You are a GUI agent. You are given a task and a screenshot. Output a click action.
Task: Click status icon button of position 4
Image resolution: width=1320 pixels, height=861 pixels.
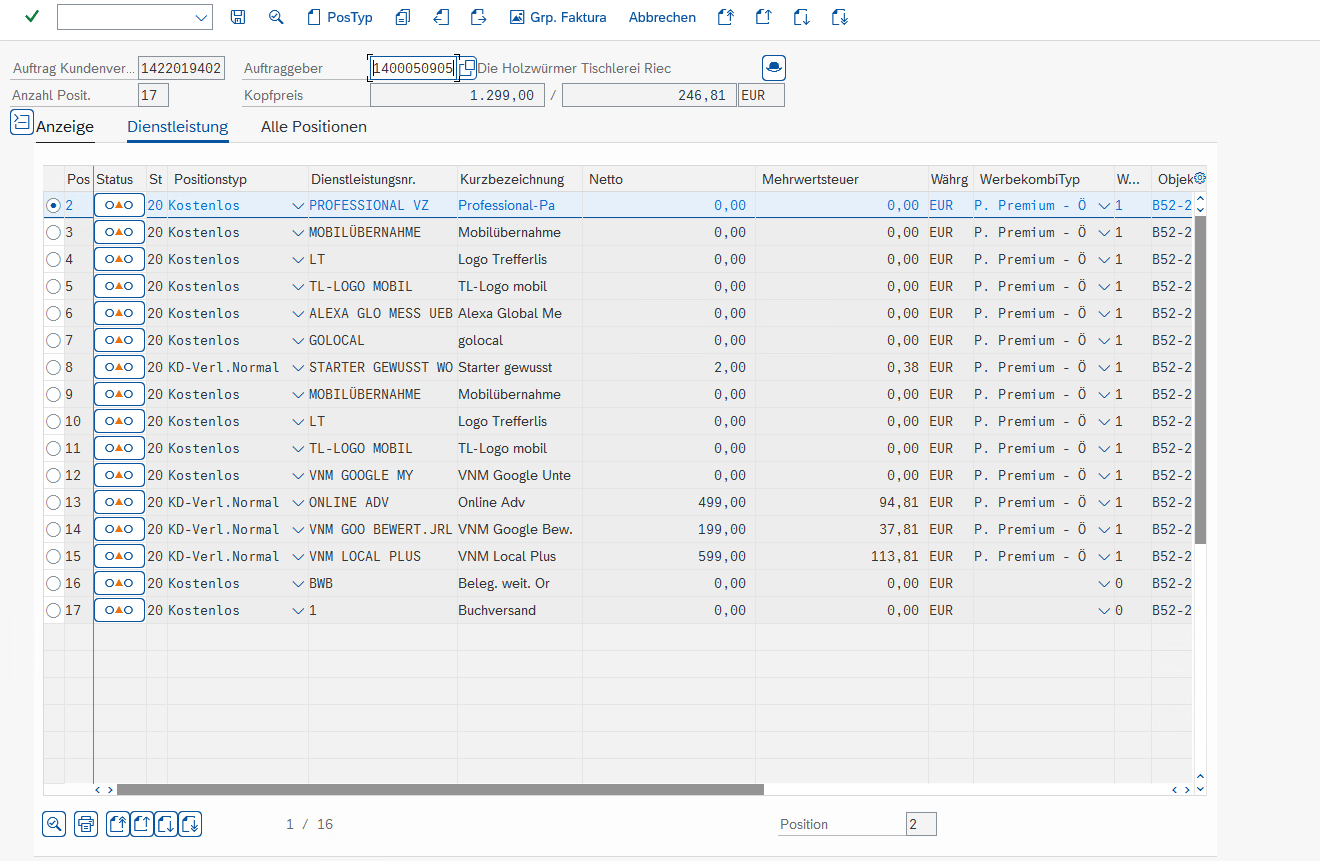[119, 259]
